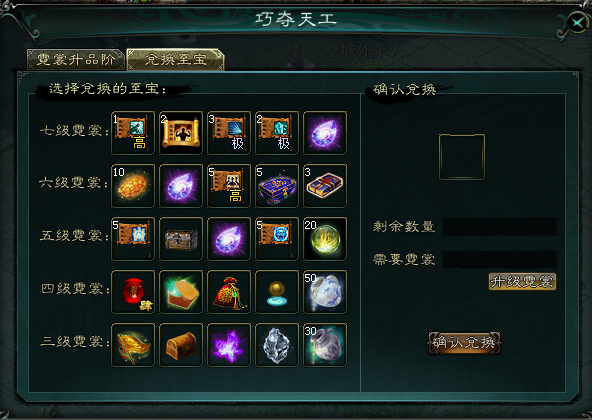The image size is (592, 420).
Task: Click the 升级霓裳 button
Action: click(x=522, y=281)
